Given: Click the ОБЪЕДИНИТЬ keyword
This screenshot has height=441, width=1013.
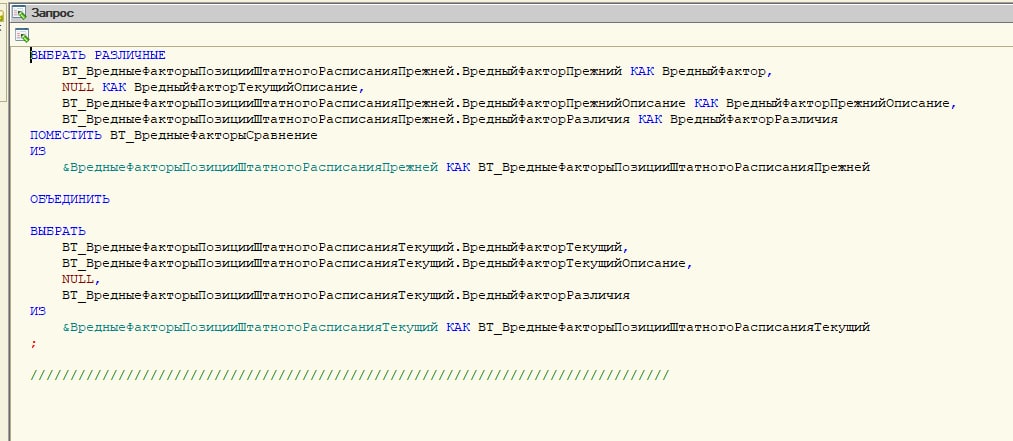Looking at the screenshot, I should (x=70, y=200).
